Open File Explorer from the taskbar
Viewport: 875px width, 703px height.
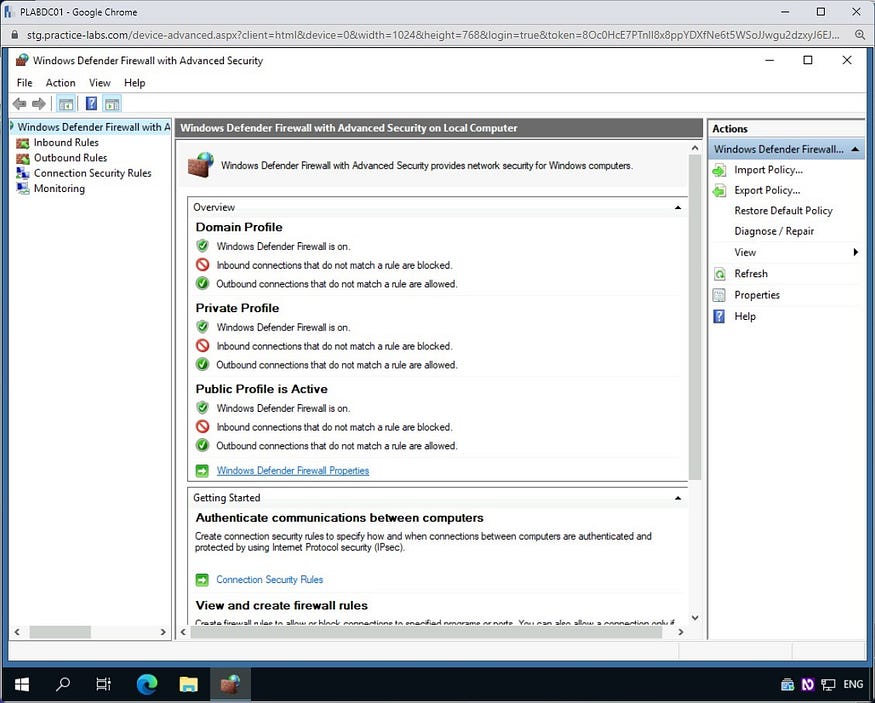click(x=189, y=684)
